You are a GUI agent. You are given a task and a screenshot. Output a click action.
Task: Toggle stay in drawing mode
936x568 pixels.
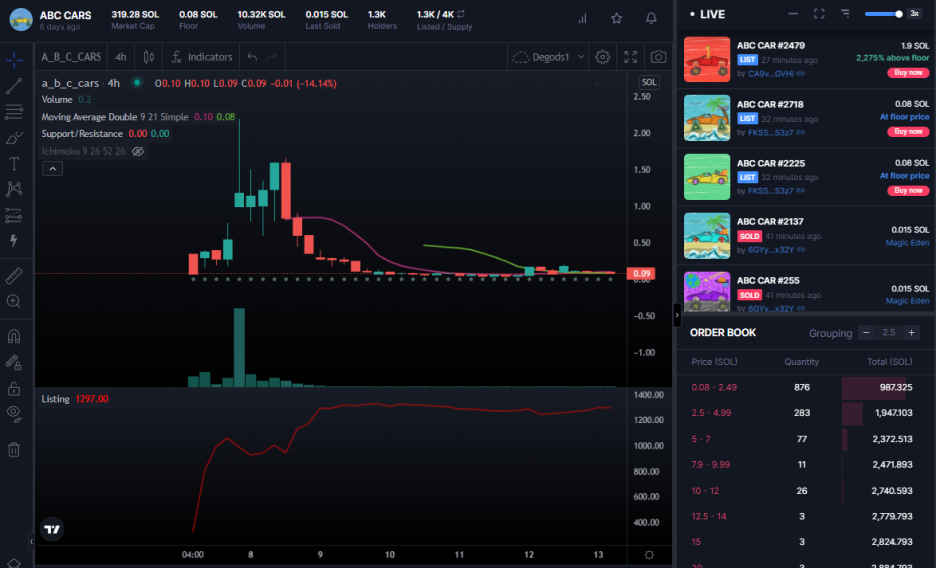[14, 362]
